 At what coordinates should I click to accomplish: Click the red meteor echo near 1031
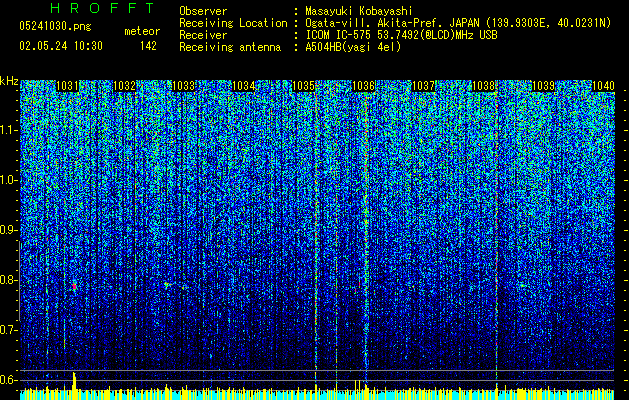click(x=74, y=286)
